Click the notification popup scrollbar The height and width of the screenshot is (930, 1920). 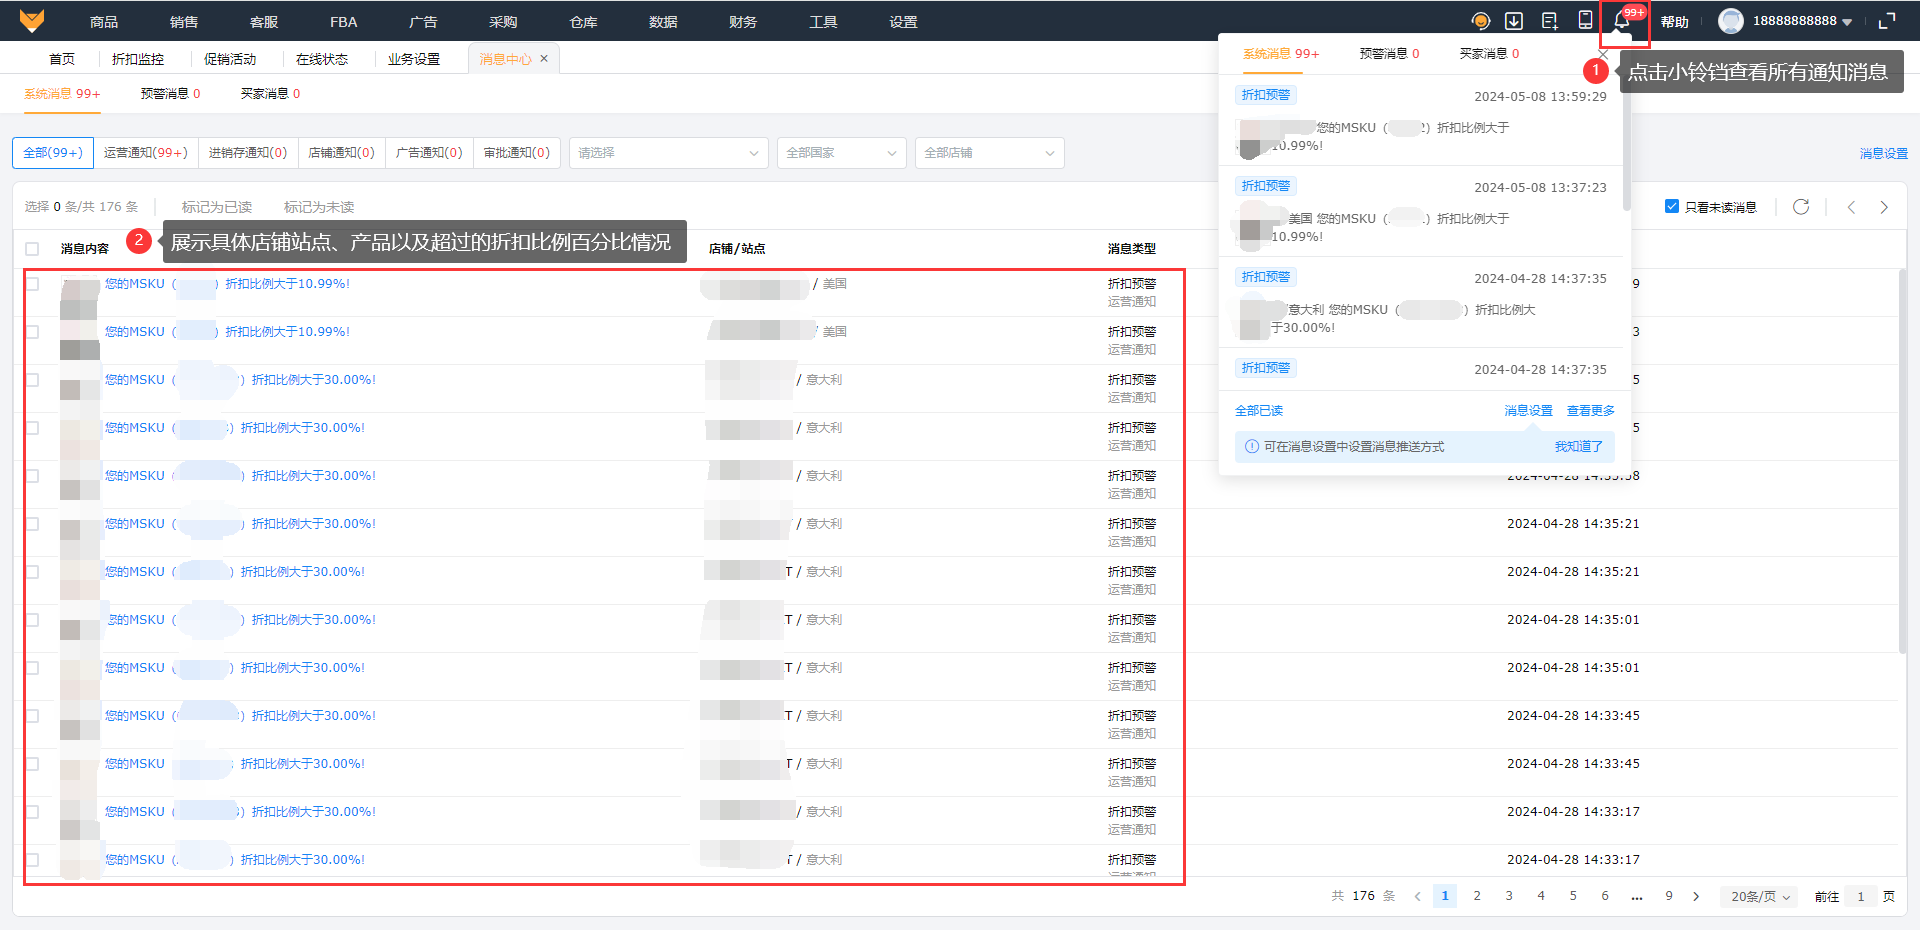(x=1626, y=145)
